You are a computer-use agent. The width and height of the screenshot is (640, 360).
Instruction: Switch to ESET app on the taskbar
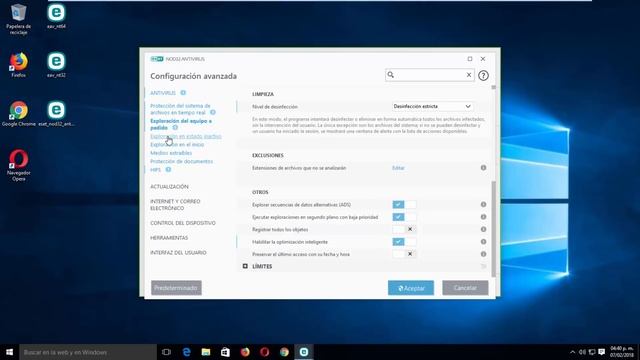[x=304, y=352]
